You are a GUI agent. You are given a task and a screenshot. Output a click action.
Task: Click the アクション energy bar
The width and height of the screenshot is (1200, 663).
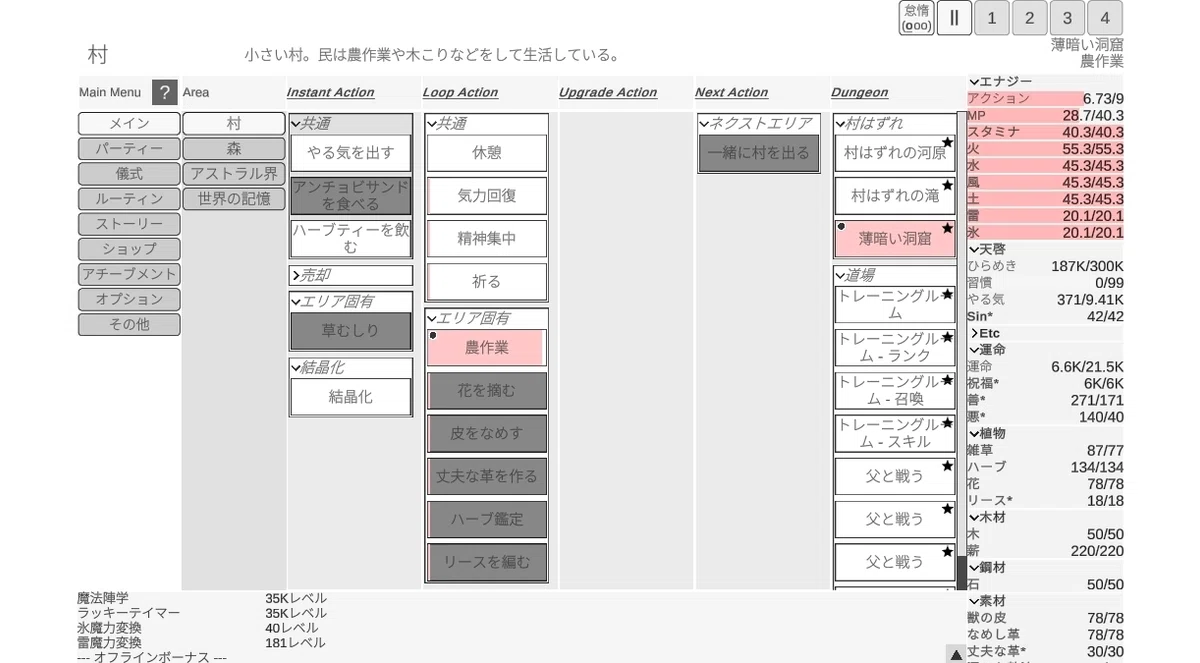[1045, 99]
